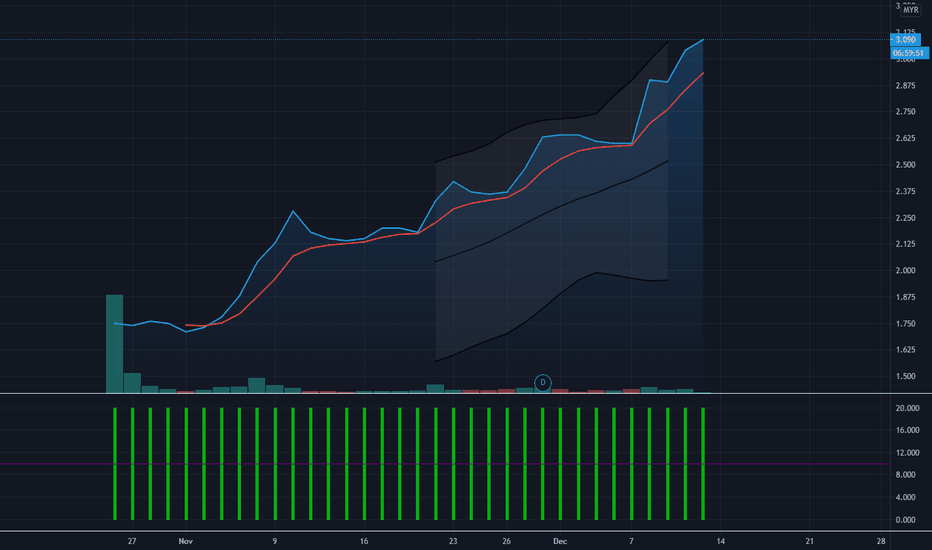Click the 23 date label on time axis
Viewport: 932px width, 550px height.
tap(453, 542)
